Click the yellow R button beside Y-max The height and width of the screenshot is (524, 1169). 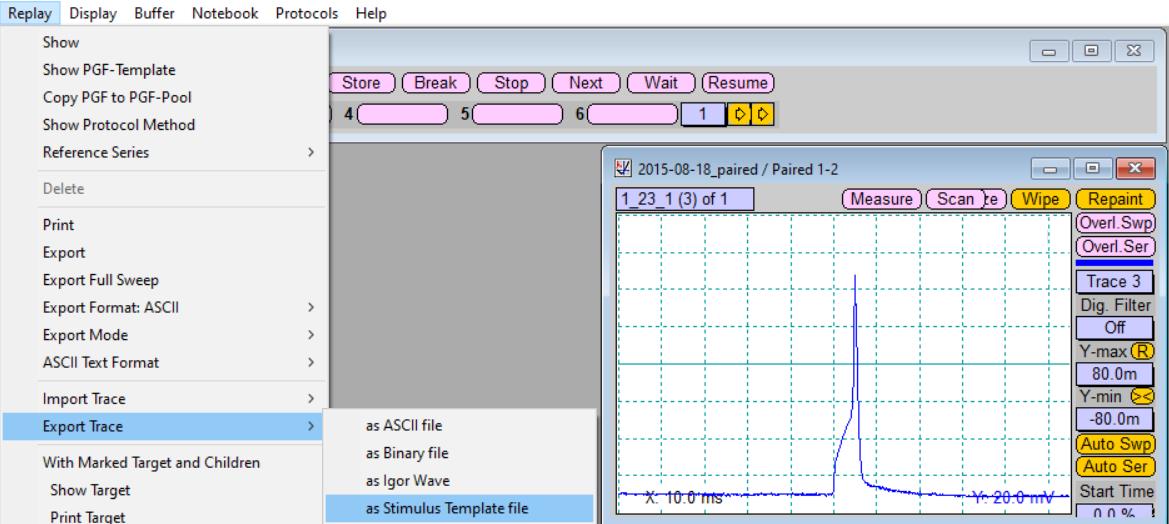(1142, 350)
